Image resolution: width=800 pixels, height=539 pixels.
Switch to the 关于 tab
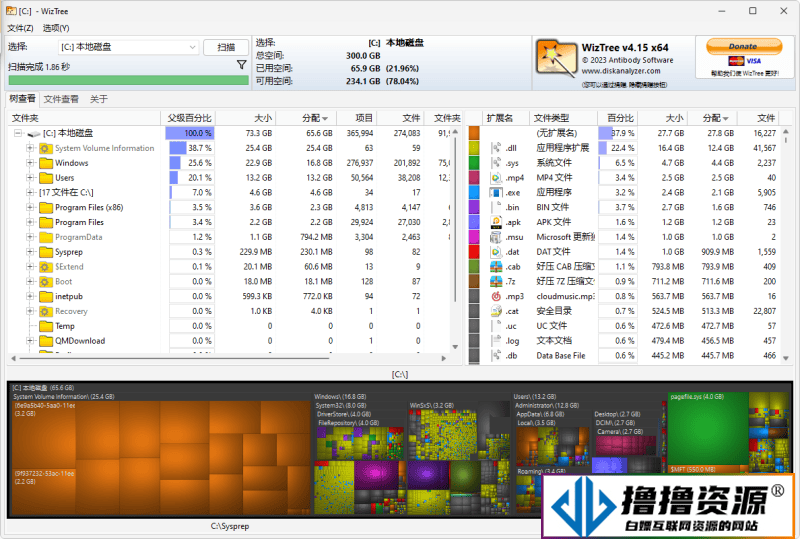[x=99, y=99]
